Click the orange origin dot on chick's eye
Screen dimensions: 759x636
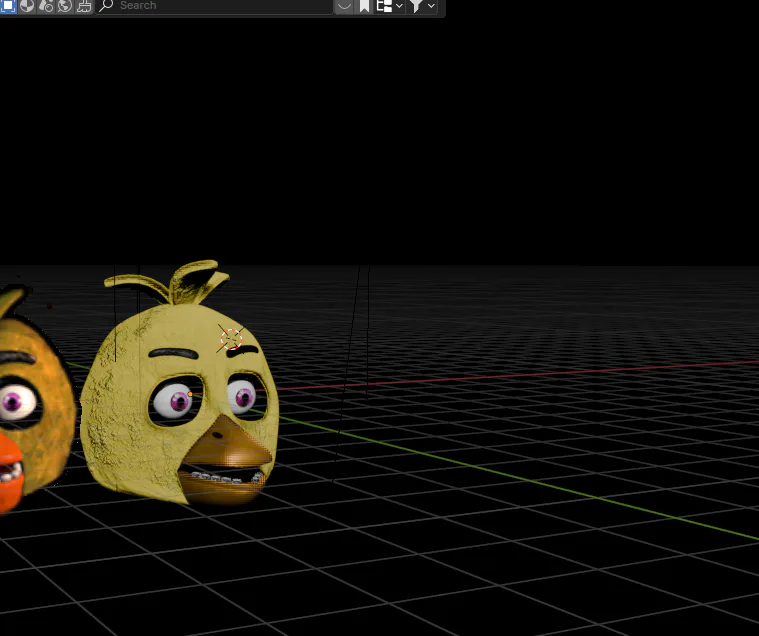(190, 394)
